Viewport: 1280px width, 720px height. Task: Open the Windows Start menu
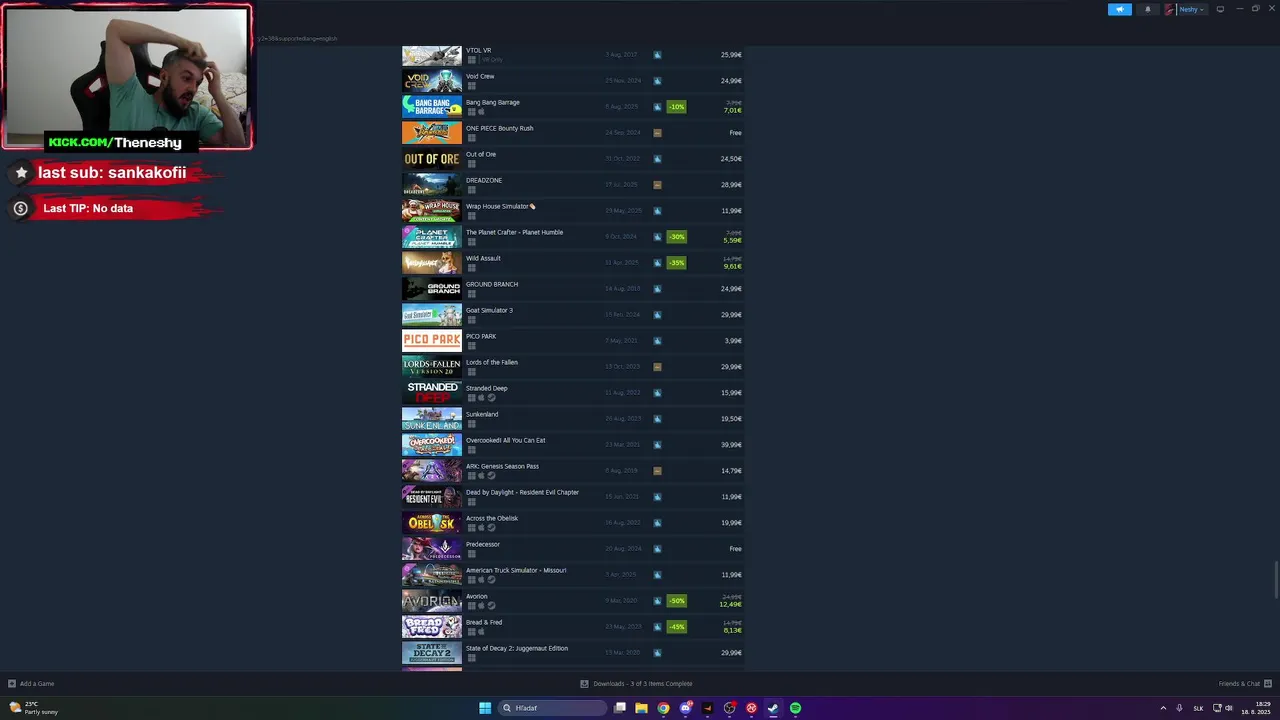click(x=485, y=708)
